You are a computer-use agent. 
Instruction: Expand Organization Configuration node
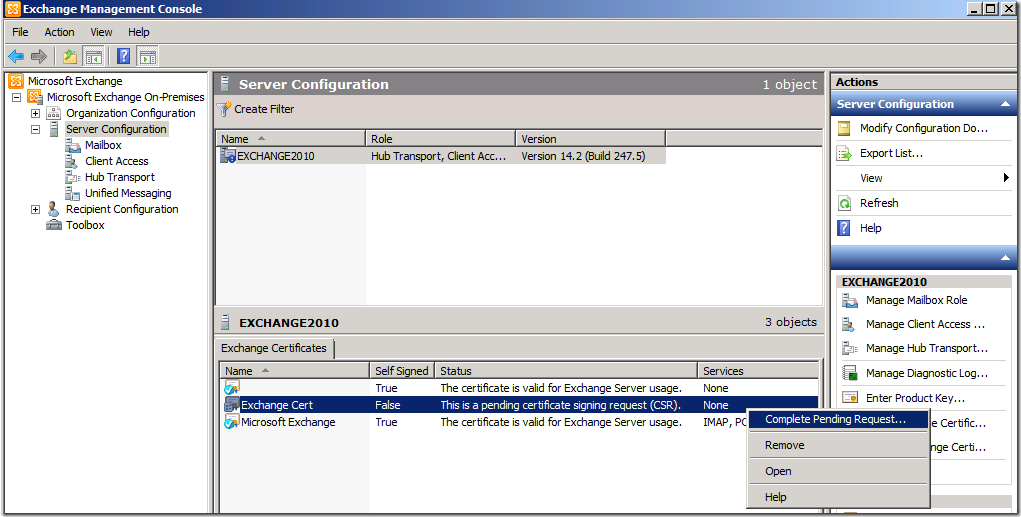point(36,113)
